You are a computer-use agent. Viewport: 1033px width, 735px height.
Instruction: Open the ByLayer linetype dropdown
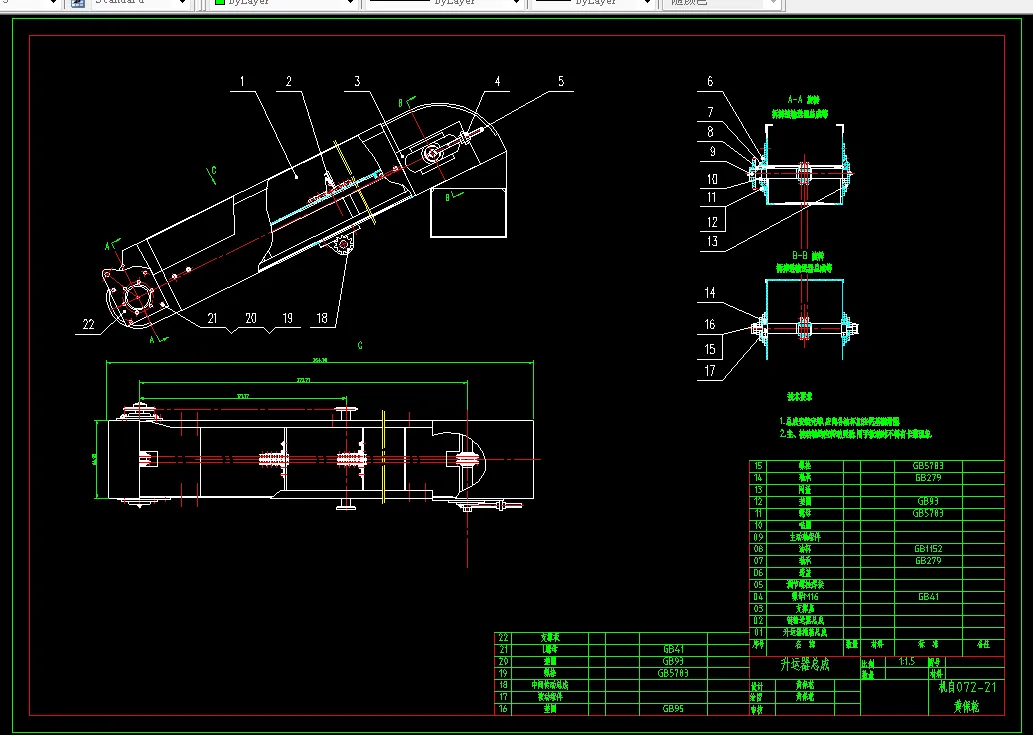tap(516, 3)
